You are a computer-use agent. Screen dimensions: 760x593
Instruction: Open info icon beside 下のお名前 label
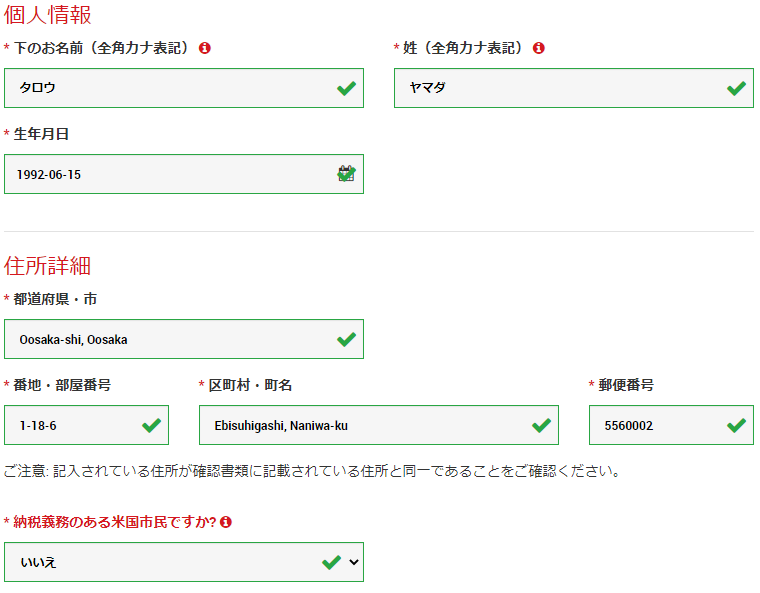click(x=205, y=48)
